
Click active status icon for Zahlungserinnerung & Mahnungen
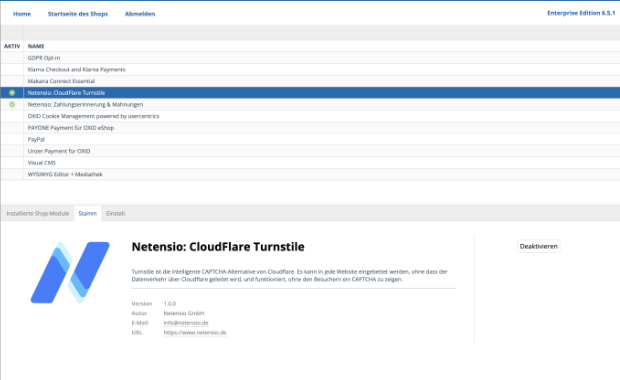click(12, 104)
